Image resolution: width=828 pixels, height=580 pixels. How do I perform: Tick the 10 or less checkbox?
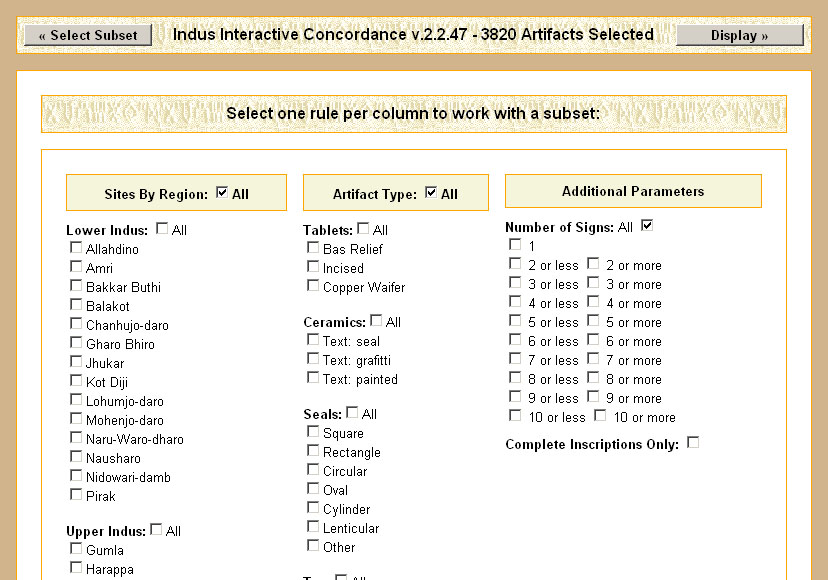click(515, 415)
